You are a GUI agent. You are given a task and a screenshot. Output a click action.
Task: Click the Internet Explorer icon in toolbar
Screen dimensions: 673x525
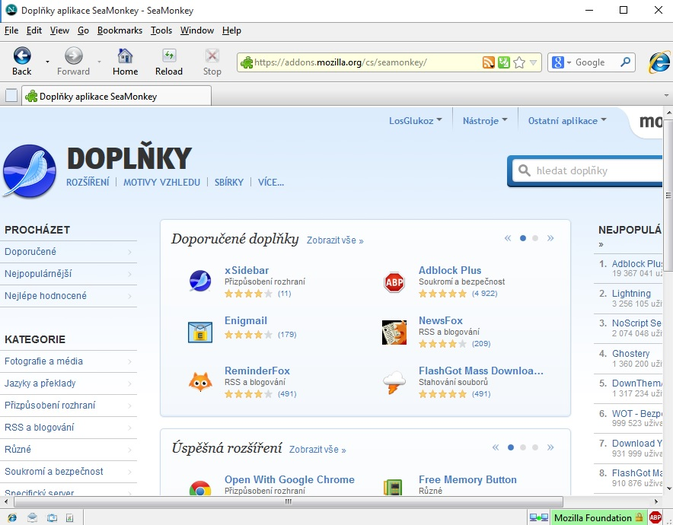tap(659, 62)
